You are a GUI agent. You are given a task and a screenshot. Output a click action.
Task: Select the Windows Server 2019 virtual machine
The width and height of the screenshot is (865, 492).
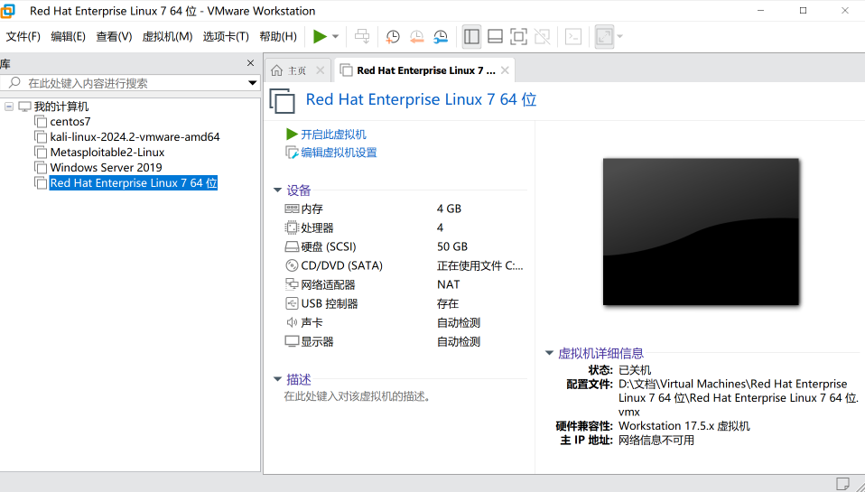point(106,168)
